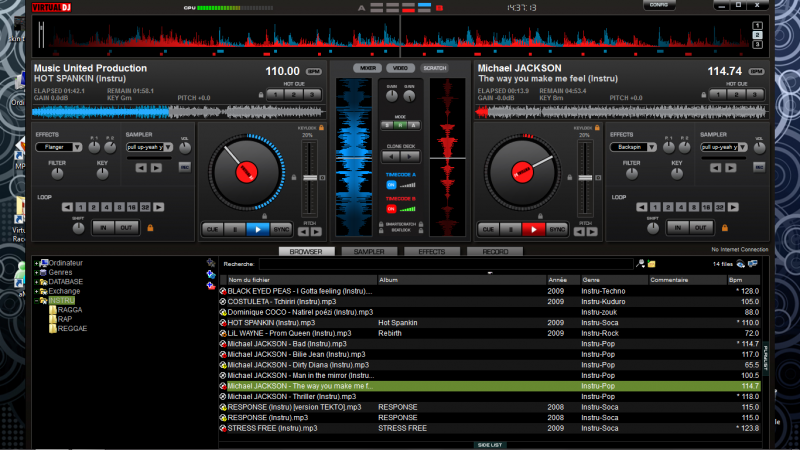Halve the left deck loop length
800x450 pixels.
[67, 207]
